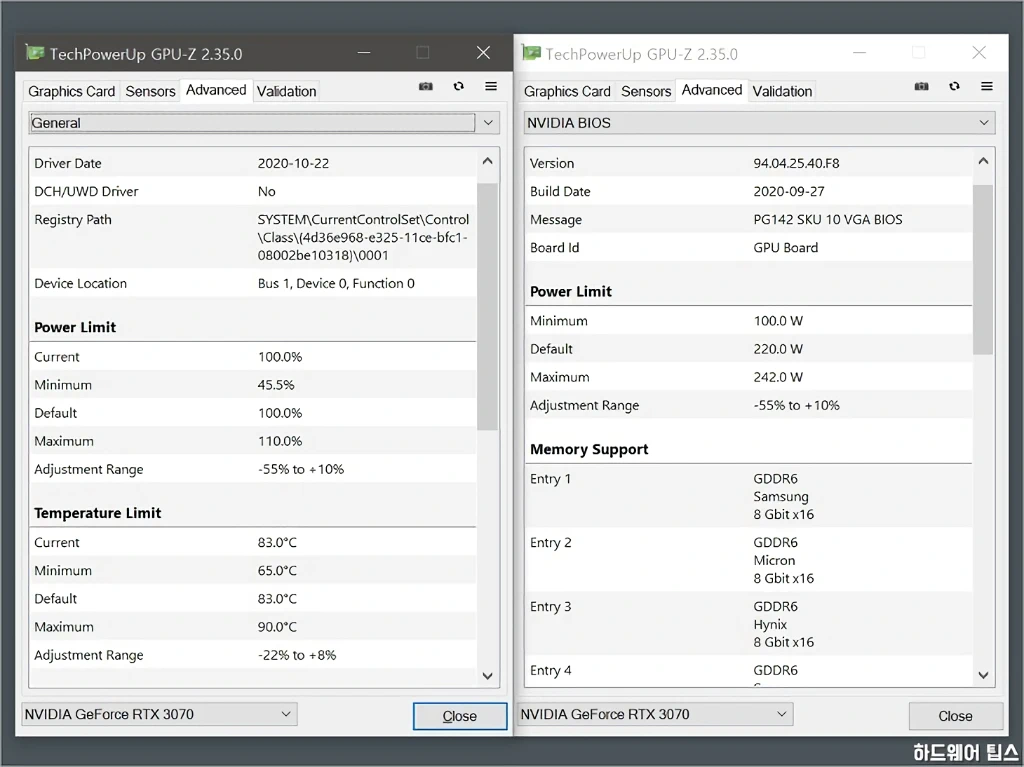Minimize the right GPU-Z window

pos(859,52)
